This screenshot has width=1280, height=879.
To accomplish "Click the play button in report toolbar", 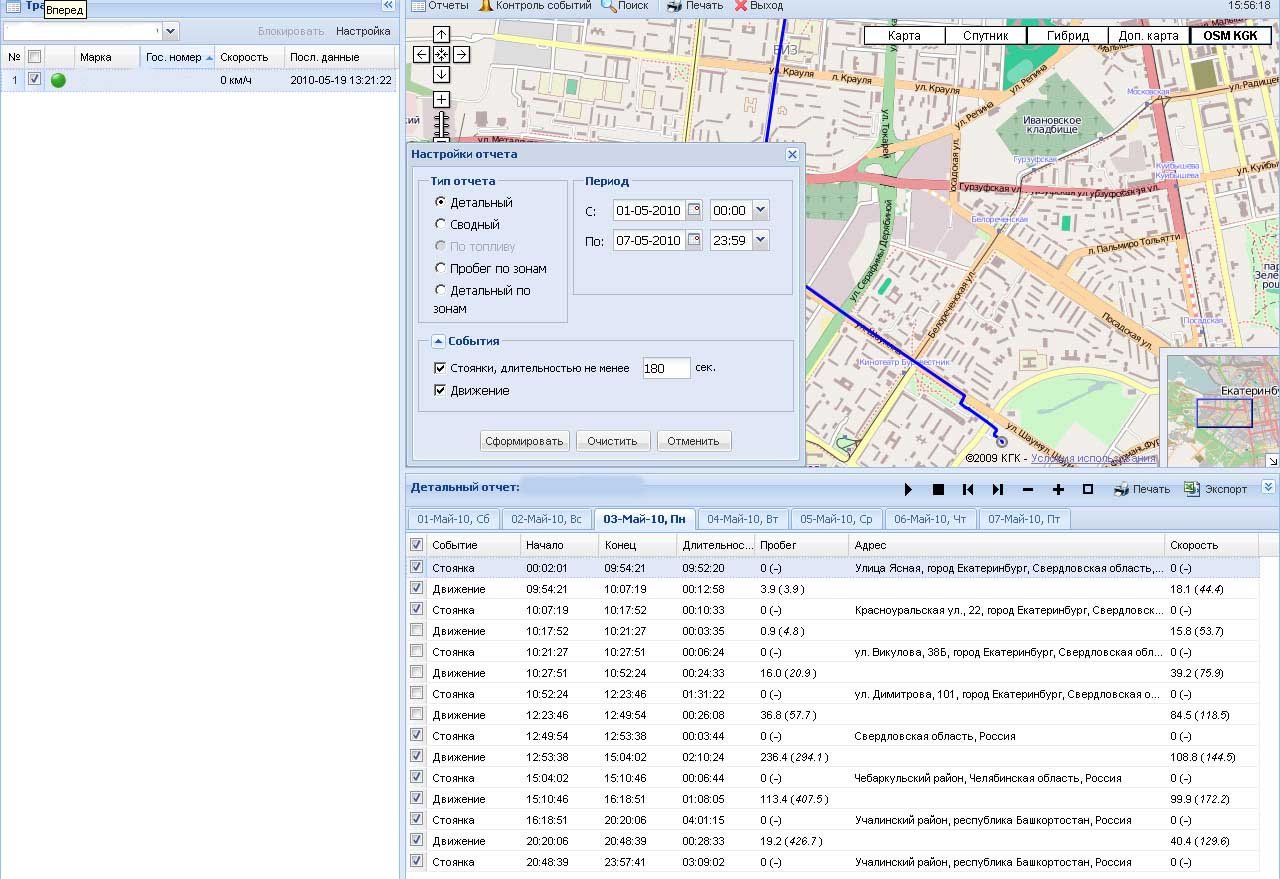I will tap(908, 489).
